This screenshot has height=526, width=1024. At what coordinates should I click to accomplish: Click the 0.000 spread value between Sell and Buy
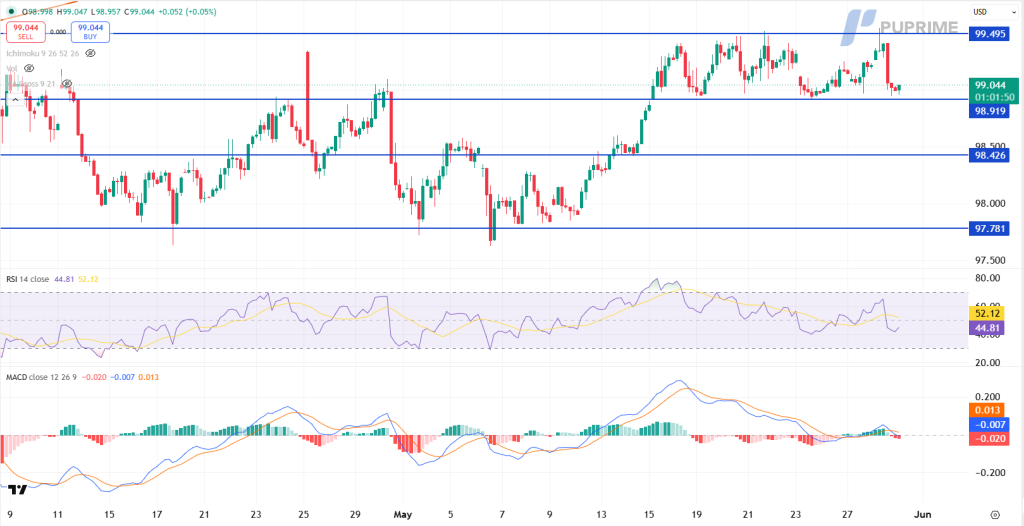[59, 31]
